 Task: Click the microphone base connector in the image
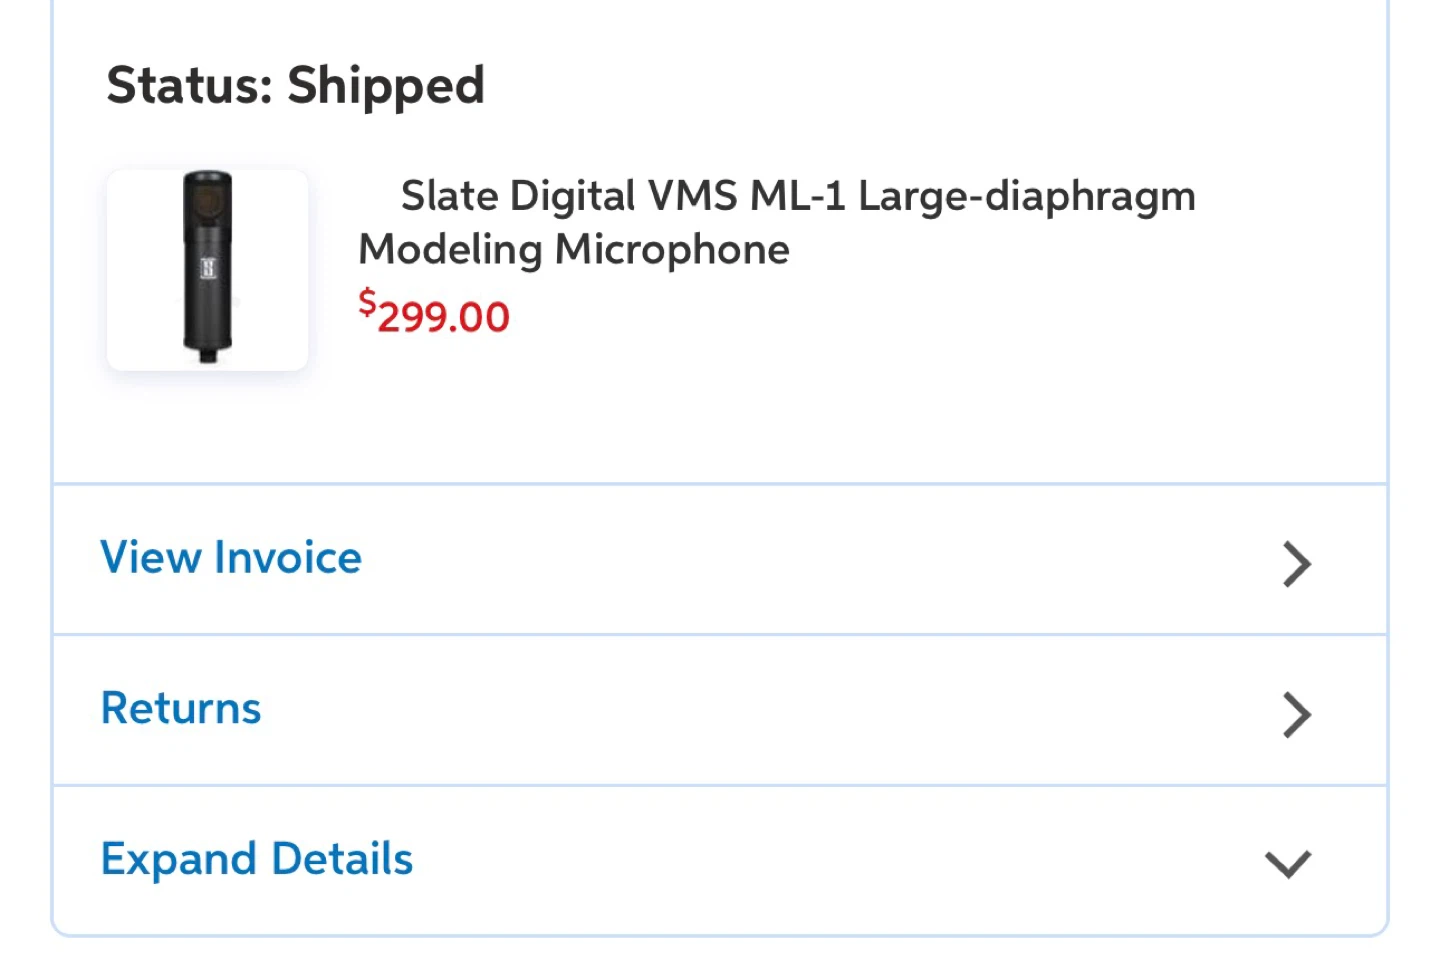pos(208,354)
